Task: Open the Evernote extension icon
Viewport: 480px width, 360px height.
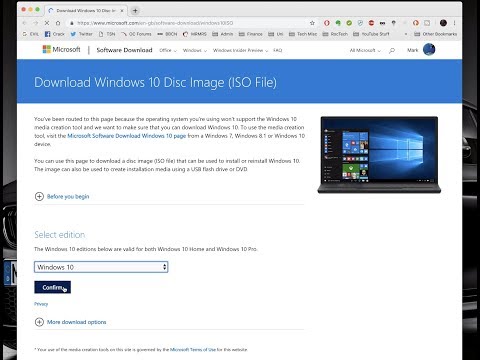Action: (x=338, y=23)
